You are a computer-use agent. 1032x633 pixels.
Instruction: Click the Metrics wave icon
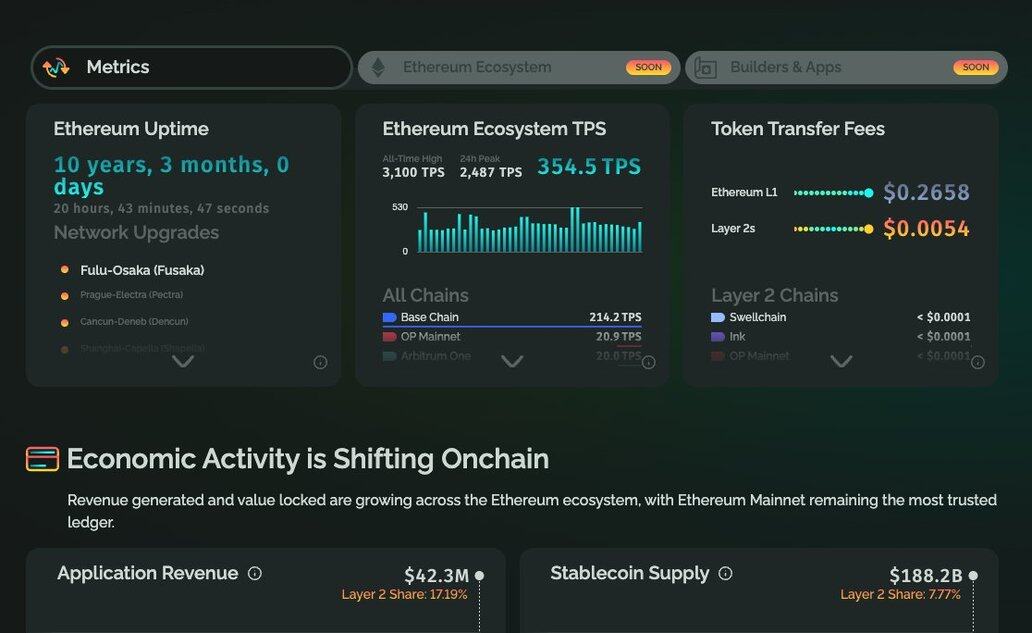[x=56, y=67]
